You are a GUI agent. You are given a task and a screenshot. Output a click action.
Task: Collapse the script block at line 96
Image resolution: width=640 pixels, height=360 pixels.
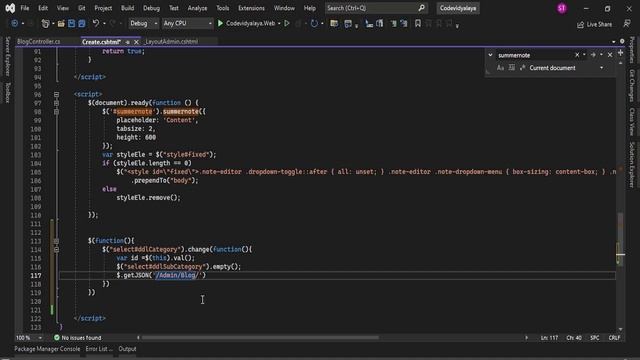point(56,94)
